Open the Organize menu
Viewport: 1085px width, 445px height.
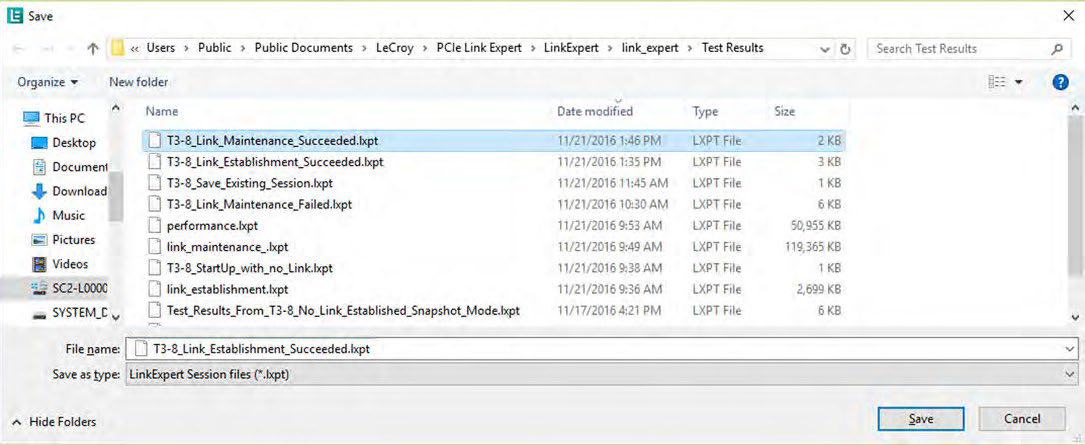[48, 82]
